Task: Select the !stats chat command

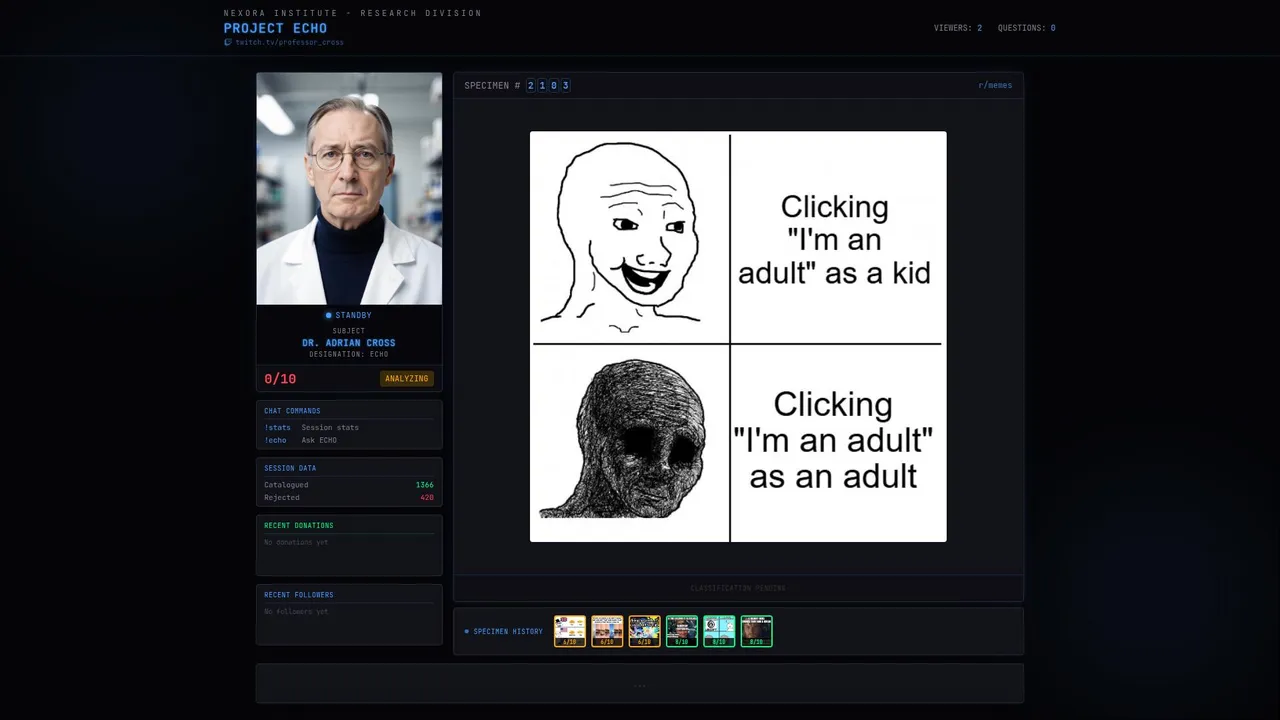Action: click(x=278, y=428)
